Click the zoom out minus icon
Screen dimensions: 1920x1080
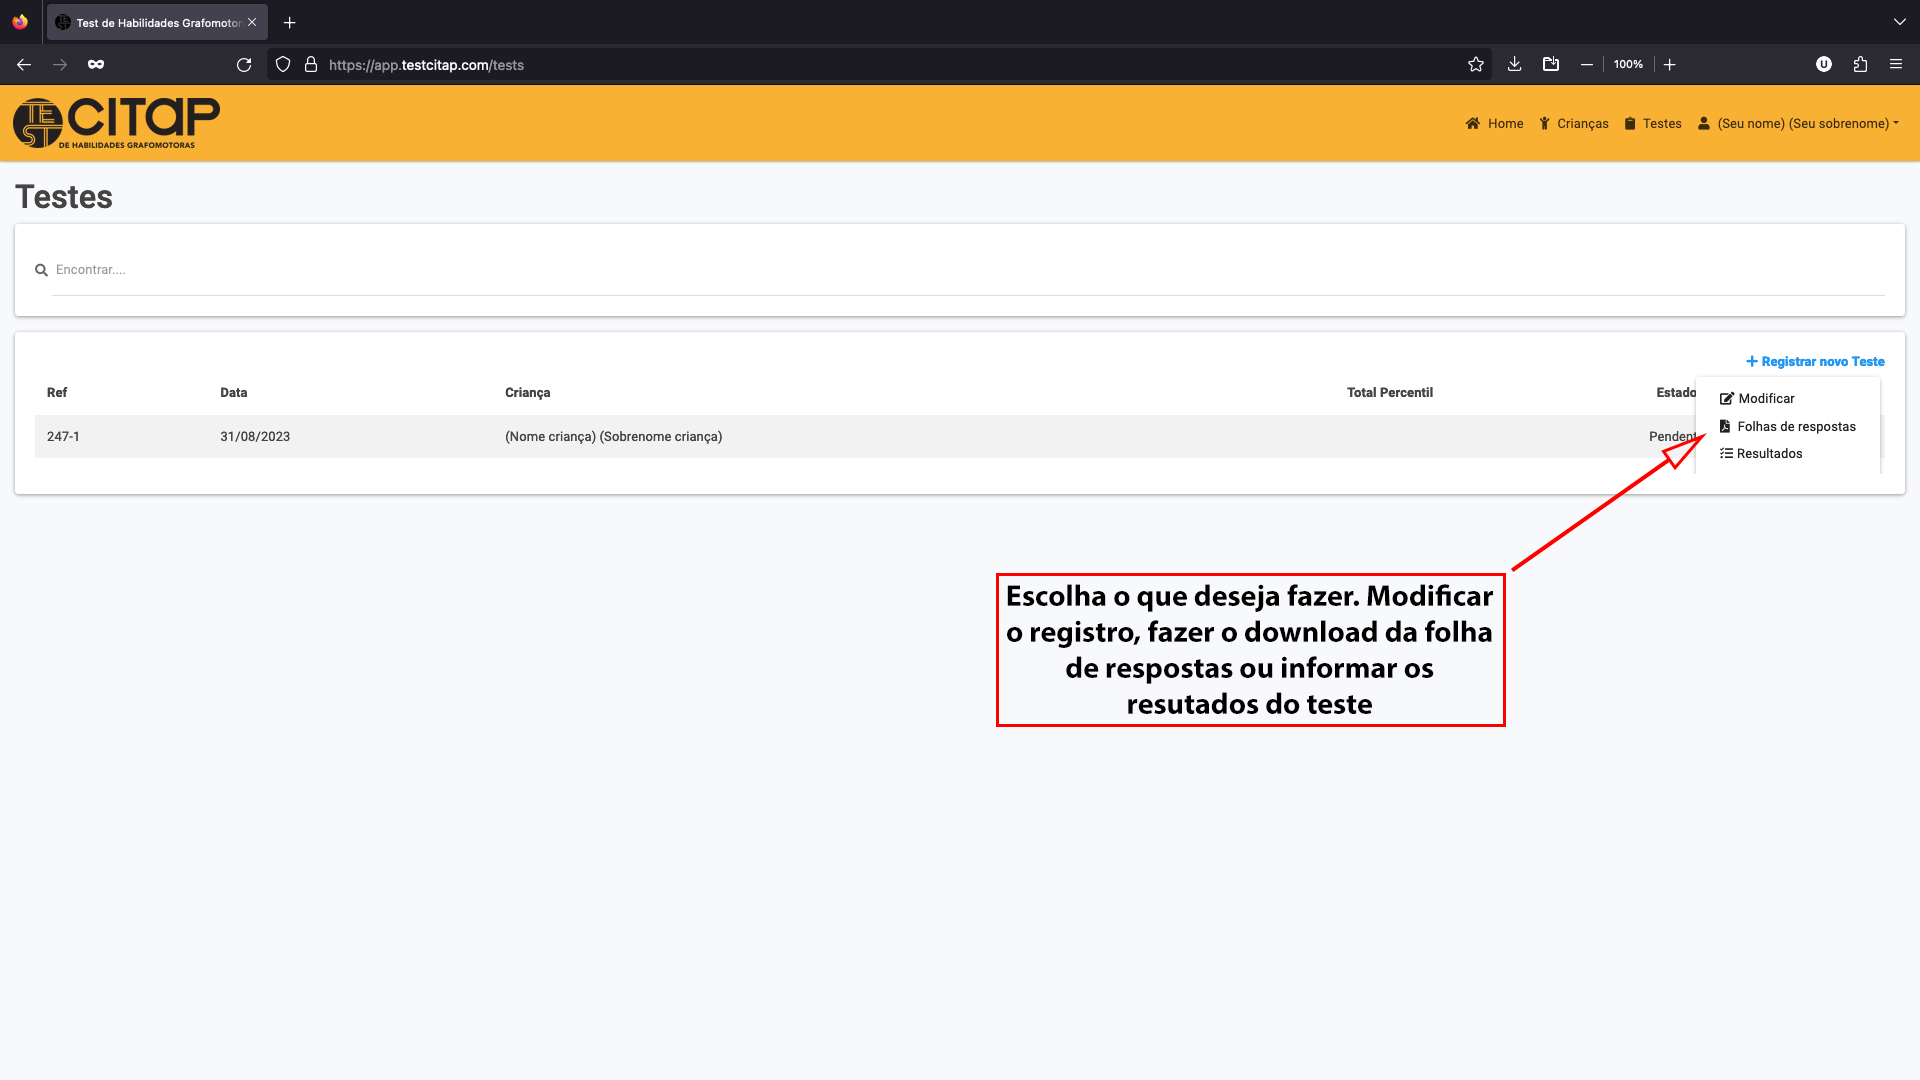pos(1586,65)
